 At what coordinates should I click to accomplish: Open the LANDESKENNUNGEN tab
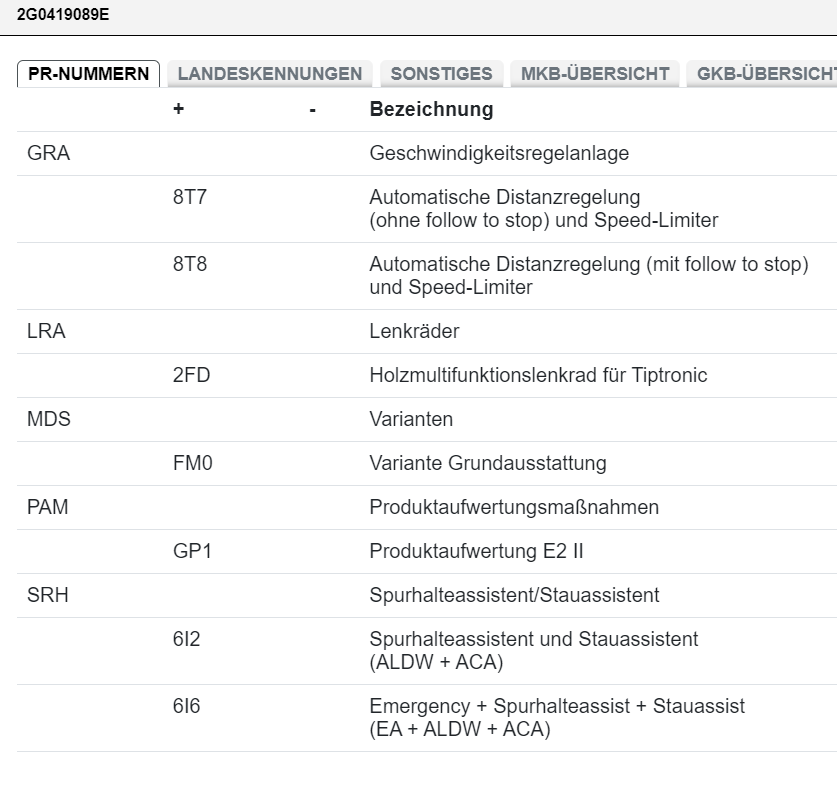pyautogui.click(x=269, y=74)
